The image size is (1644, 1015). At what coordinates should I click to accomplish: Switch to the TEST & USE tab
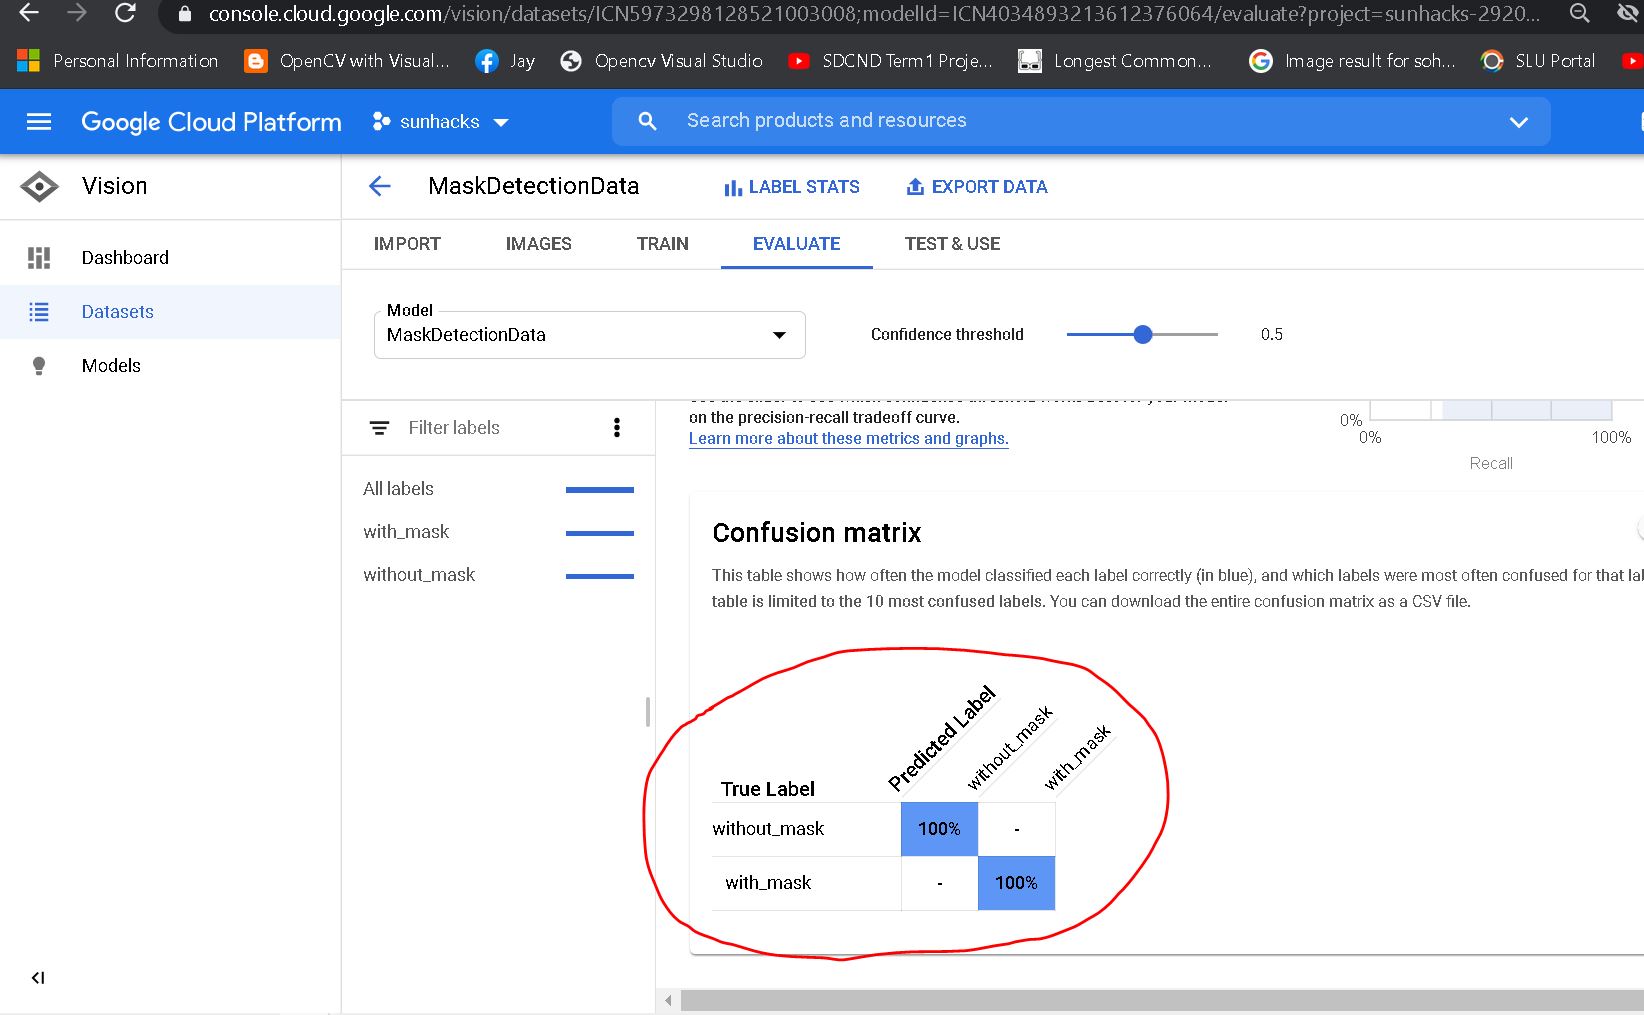click(953, 244)
